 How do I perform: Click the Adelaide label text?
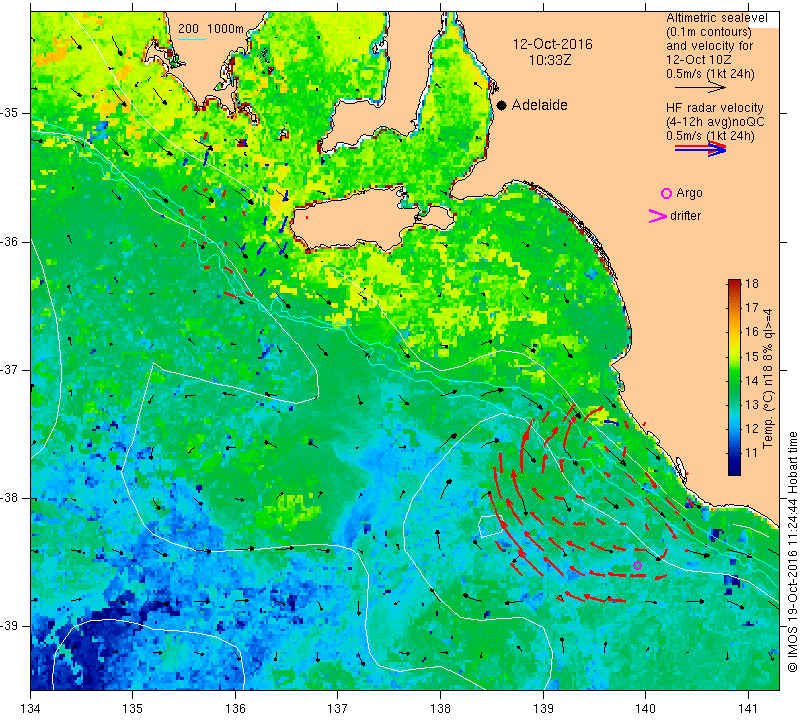click(539, 105)
